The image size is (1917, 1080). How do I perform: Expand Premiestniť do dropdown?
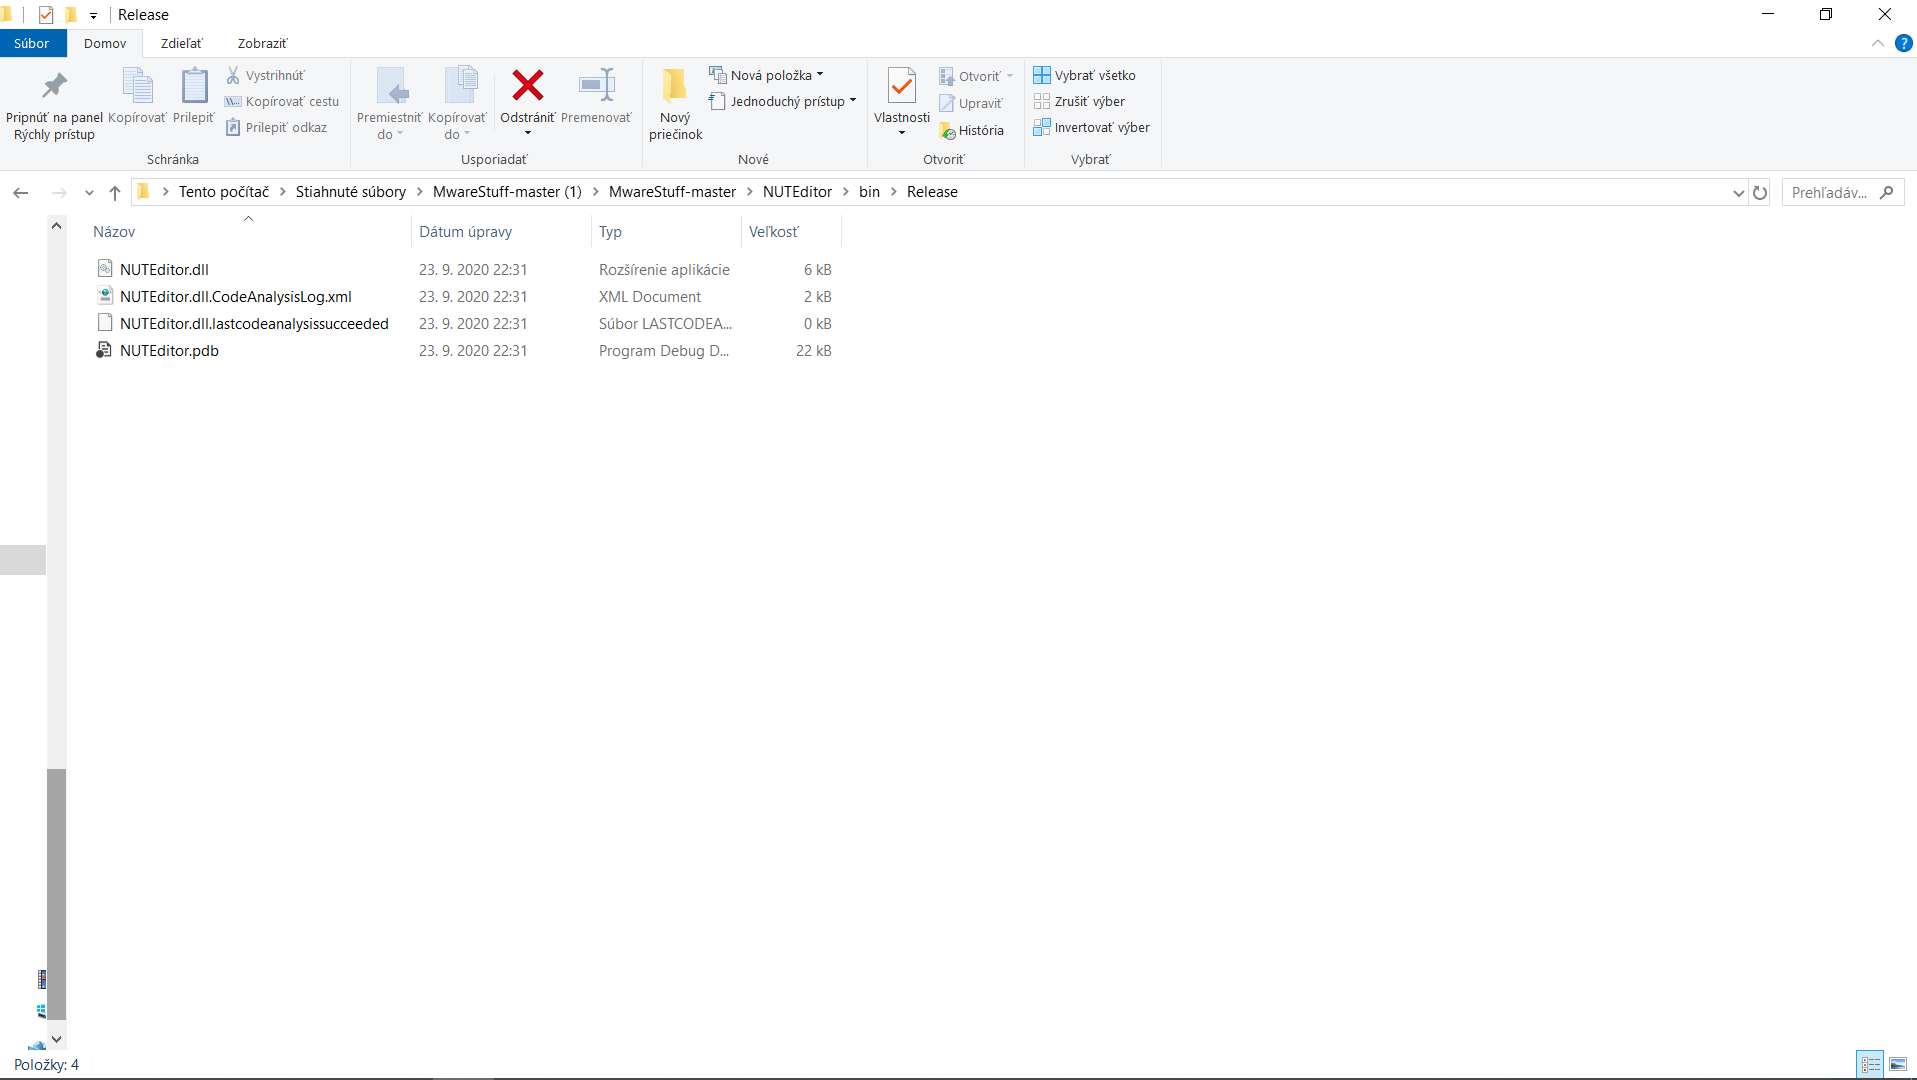tap(400, 134)
